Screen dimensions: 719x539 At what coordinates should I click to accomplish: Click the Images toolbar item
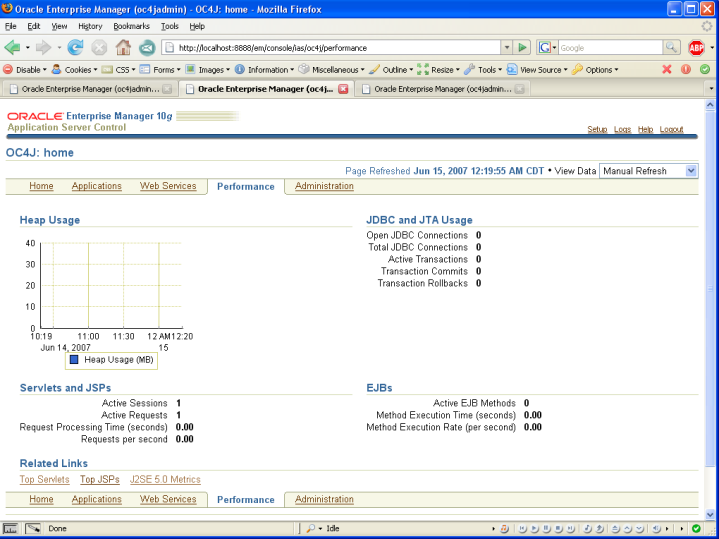point(207,70)
